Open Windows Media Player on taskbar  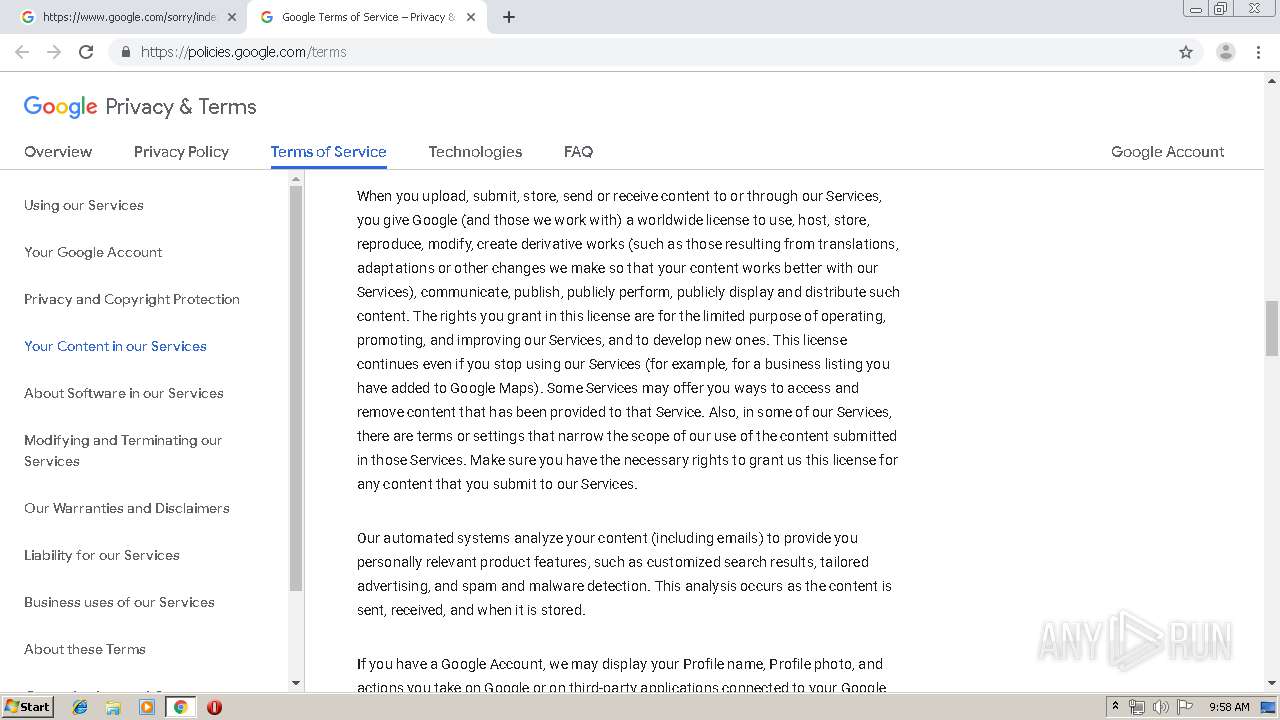(147, 707)
